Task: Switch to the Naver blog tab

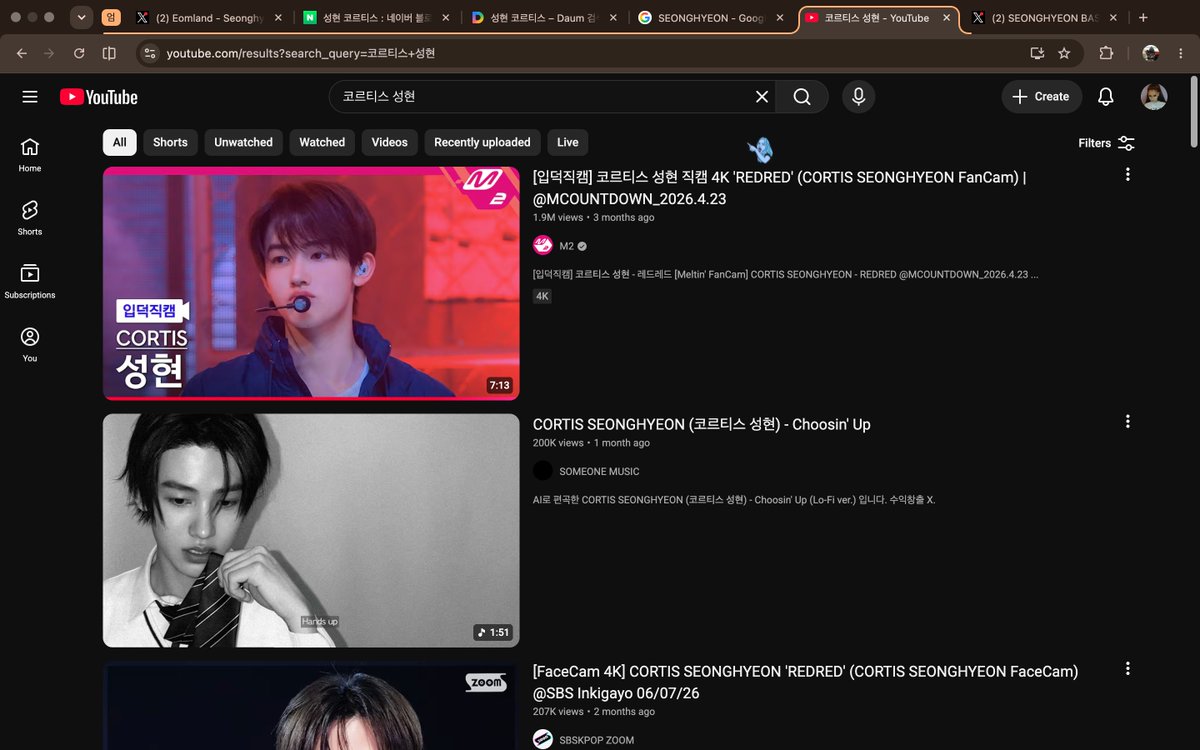Action: click(x=378, y=18)
